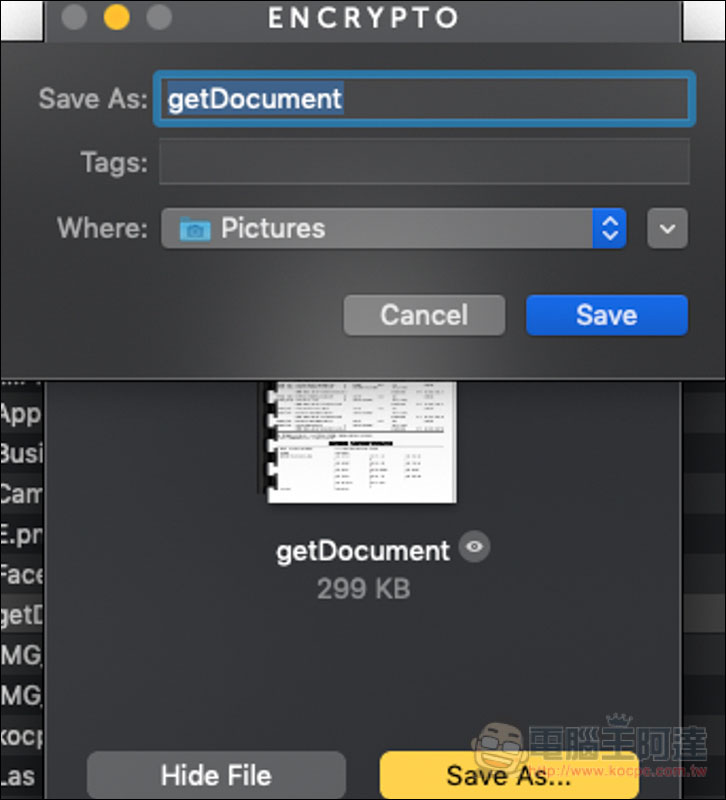Viewport: 726px width, 800px height.
Task: Click the yellow minimize window button
Action: tap(116, 17)
